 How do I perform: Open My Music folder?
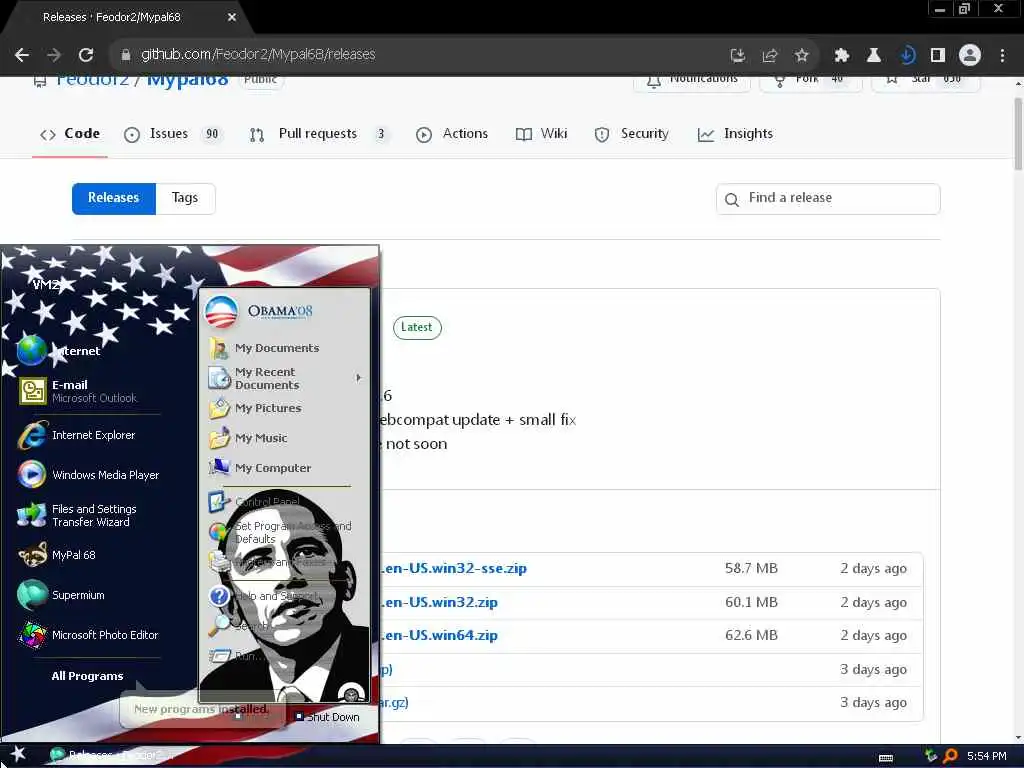click(x=249, y=438)
